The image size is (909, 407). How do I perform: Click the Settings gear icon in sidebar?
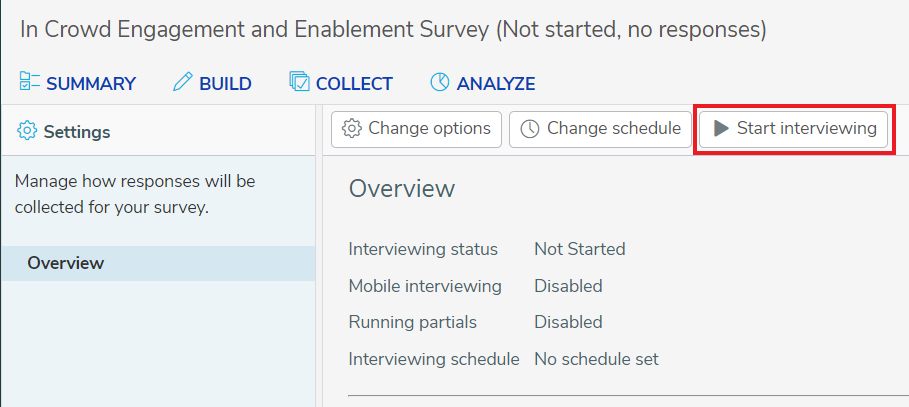tap(27, 131)
